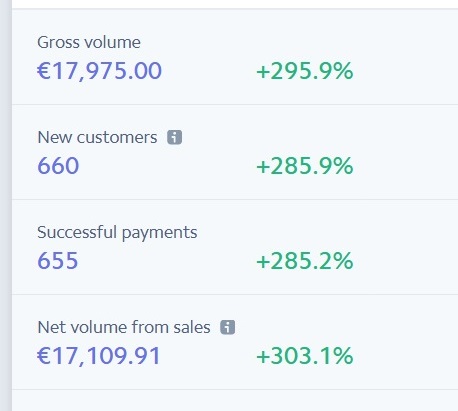
Task: Click the empty row below Net volume
Action: [x=235, y=400]
